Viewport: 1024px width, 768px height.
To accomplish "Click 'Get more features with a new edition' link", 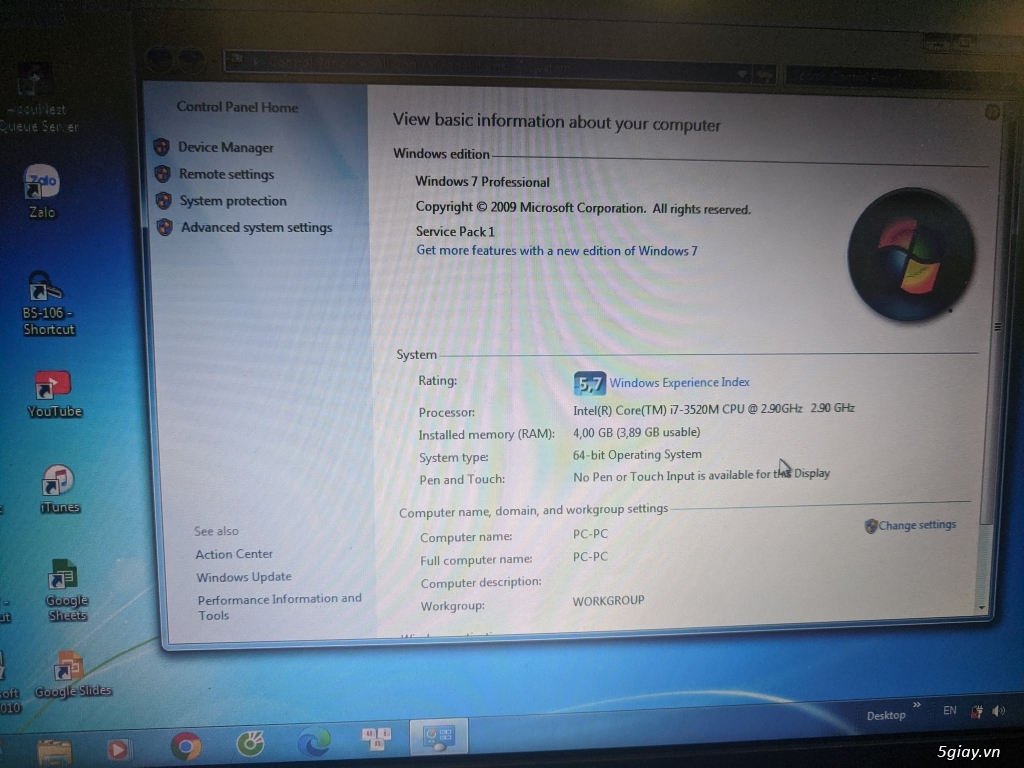I will tap(556, 251).
